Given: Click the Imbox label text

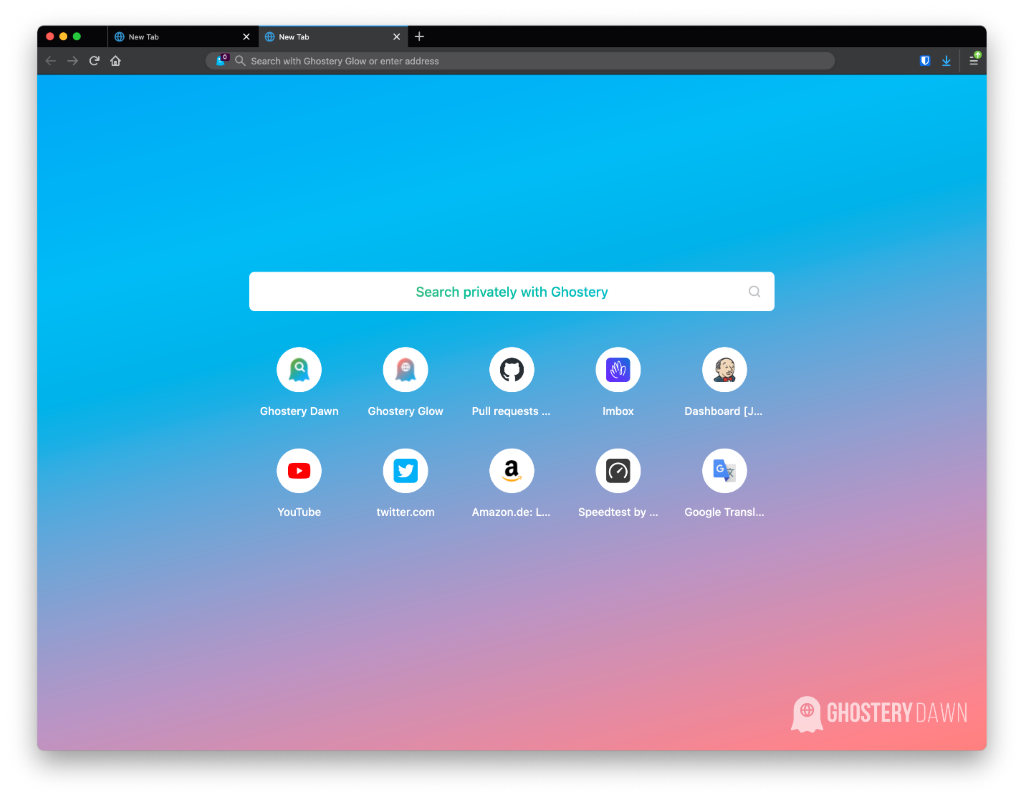Looking at the screenshot, I should click(618, 411).
